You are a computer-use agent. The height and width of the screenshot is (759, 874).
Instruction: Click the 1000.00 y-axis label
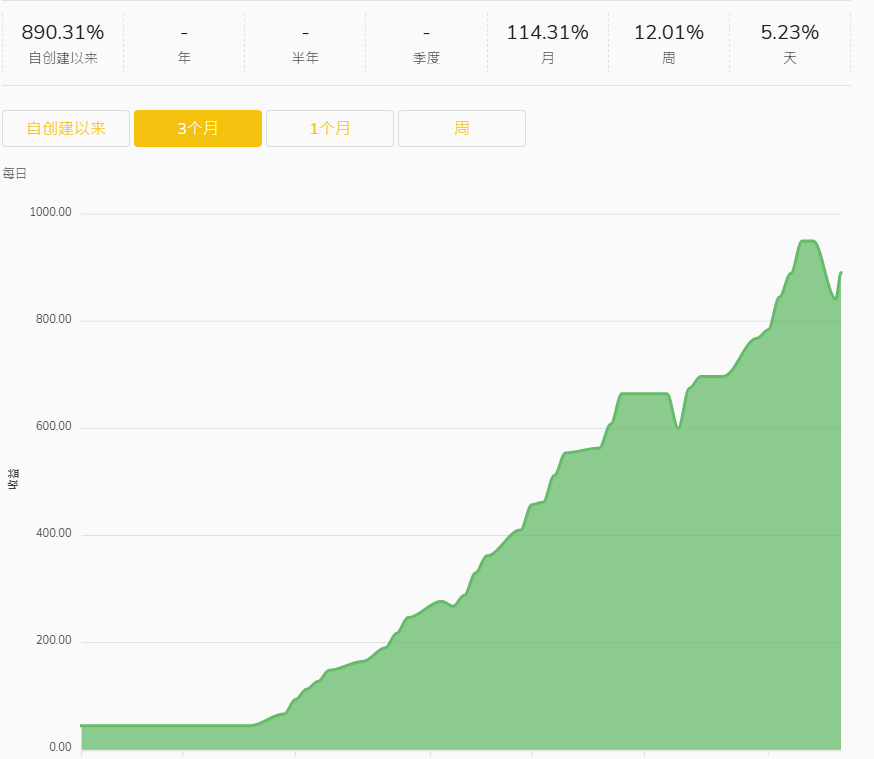[x=50, y=212]
